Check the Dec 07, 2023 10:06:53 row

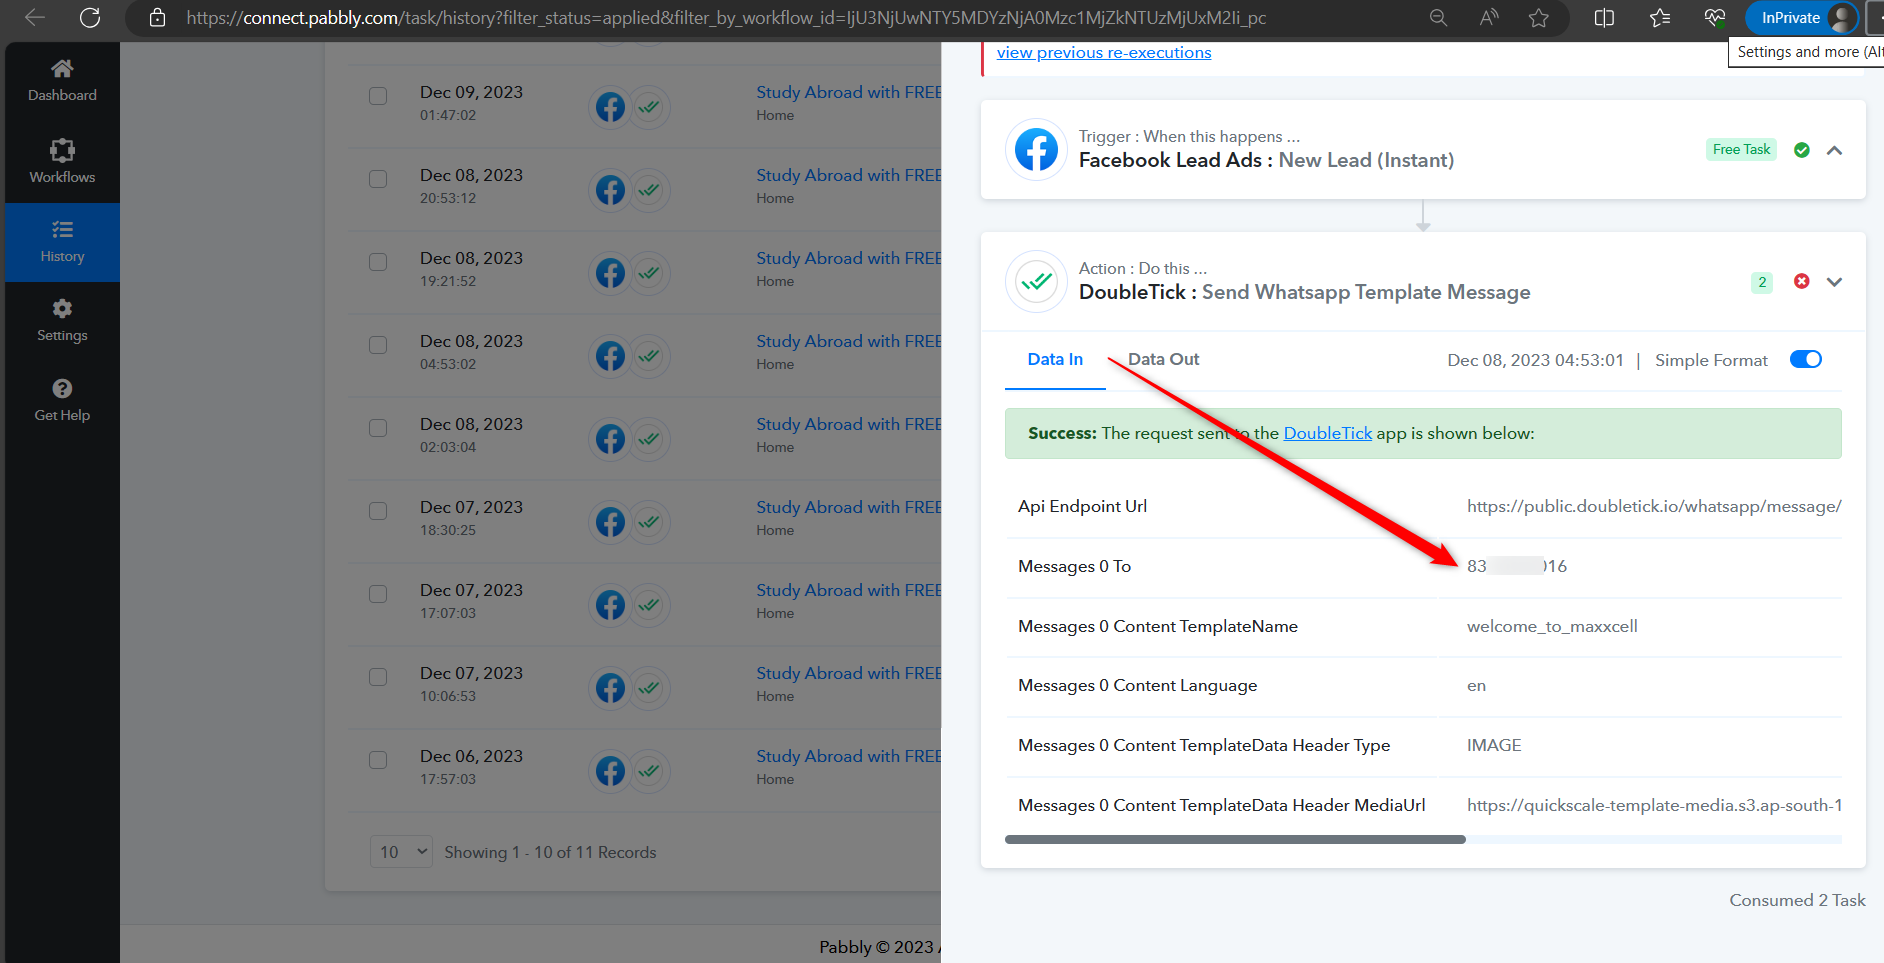click(378, 677)
